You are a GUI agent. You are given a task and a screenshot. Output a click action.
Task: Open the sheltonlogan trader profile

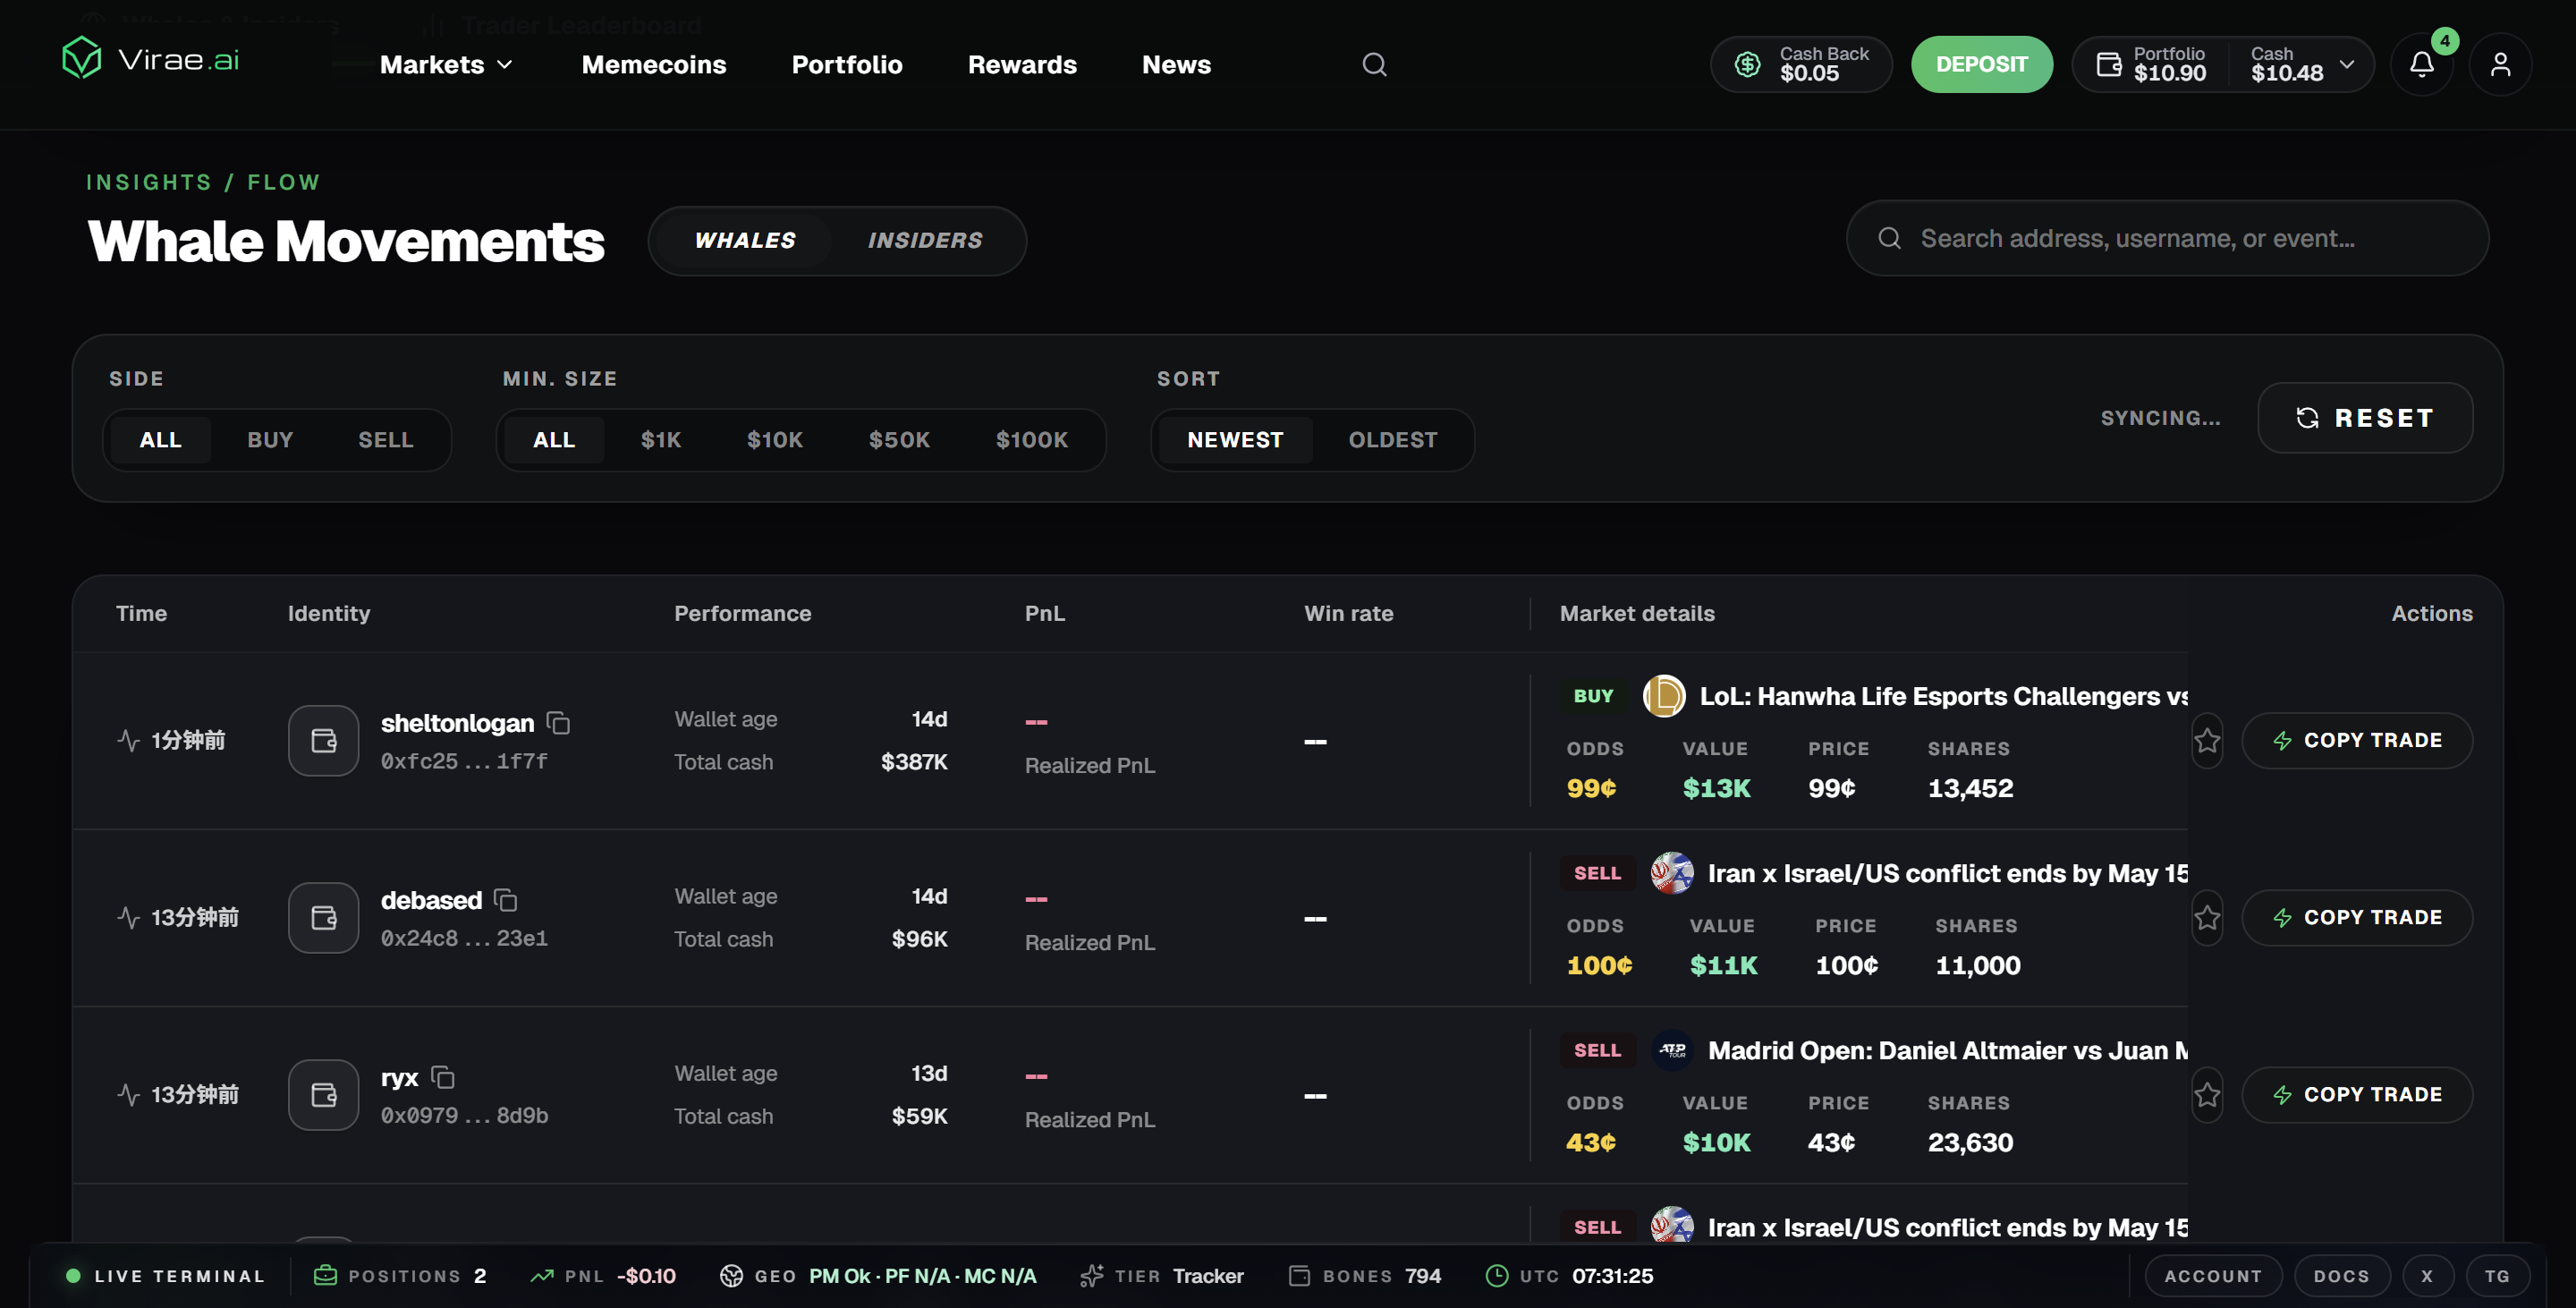pos(457,723)
